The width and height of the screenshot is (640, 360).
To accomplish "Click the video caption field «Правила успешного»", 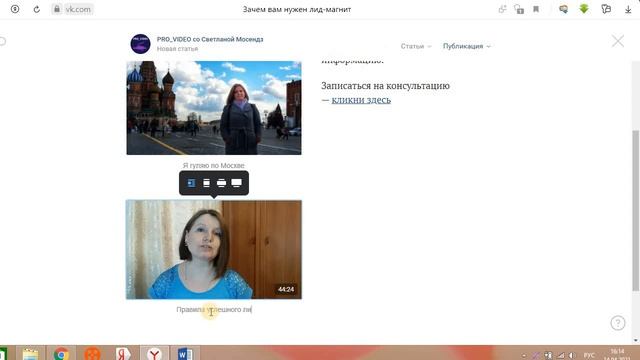I will [x=214, y=309].
